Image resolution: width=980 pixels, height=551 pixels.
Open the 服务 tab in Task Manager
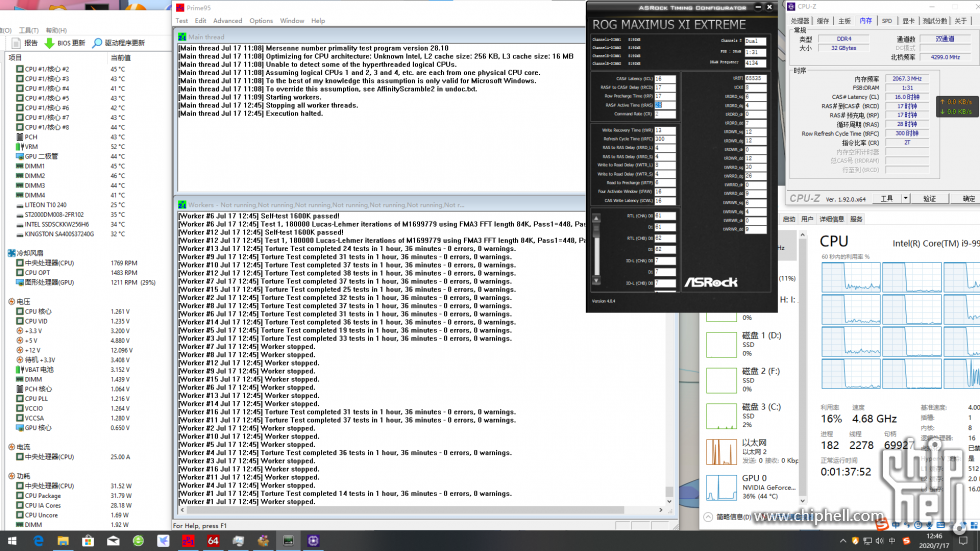(856, 219)
